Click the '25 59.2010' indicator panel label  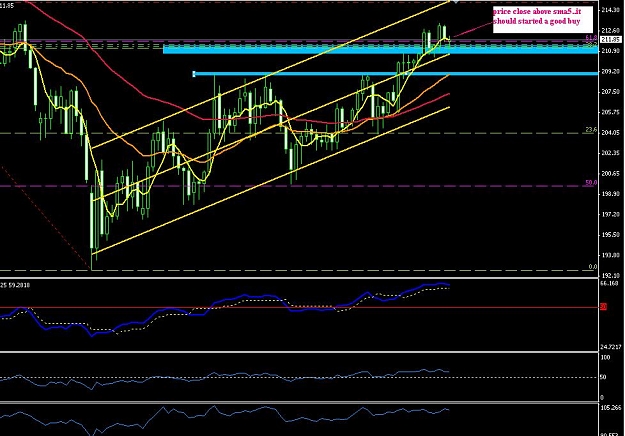(x=15, y=285)
